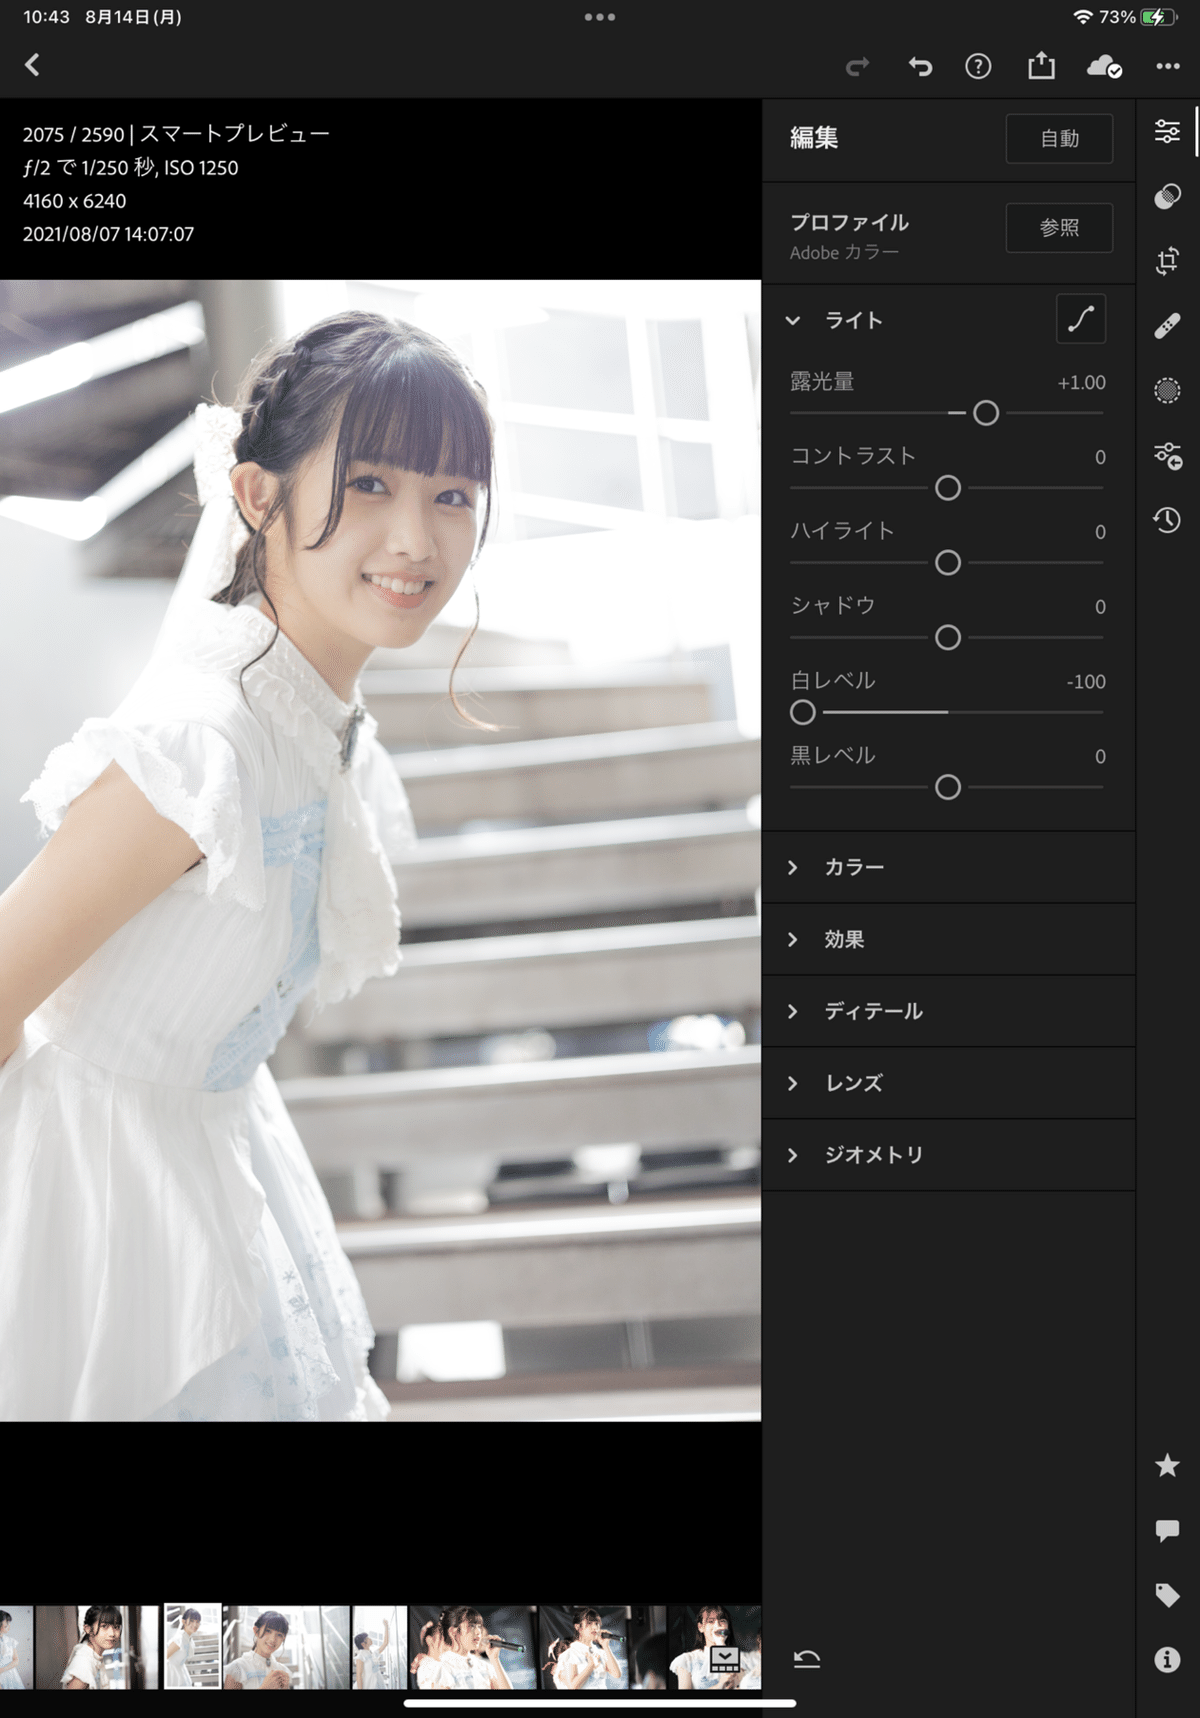Tap the 10:43 status bar clock
The width and height of the screenshot is (1200, 1718).
coord(46,17)
